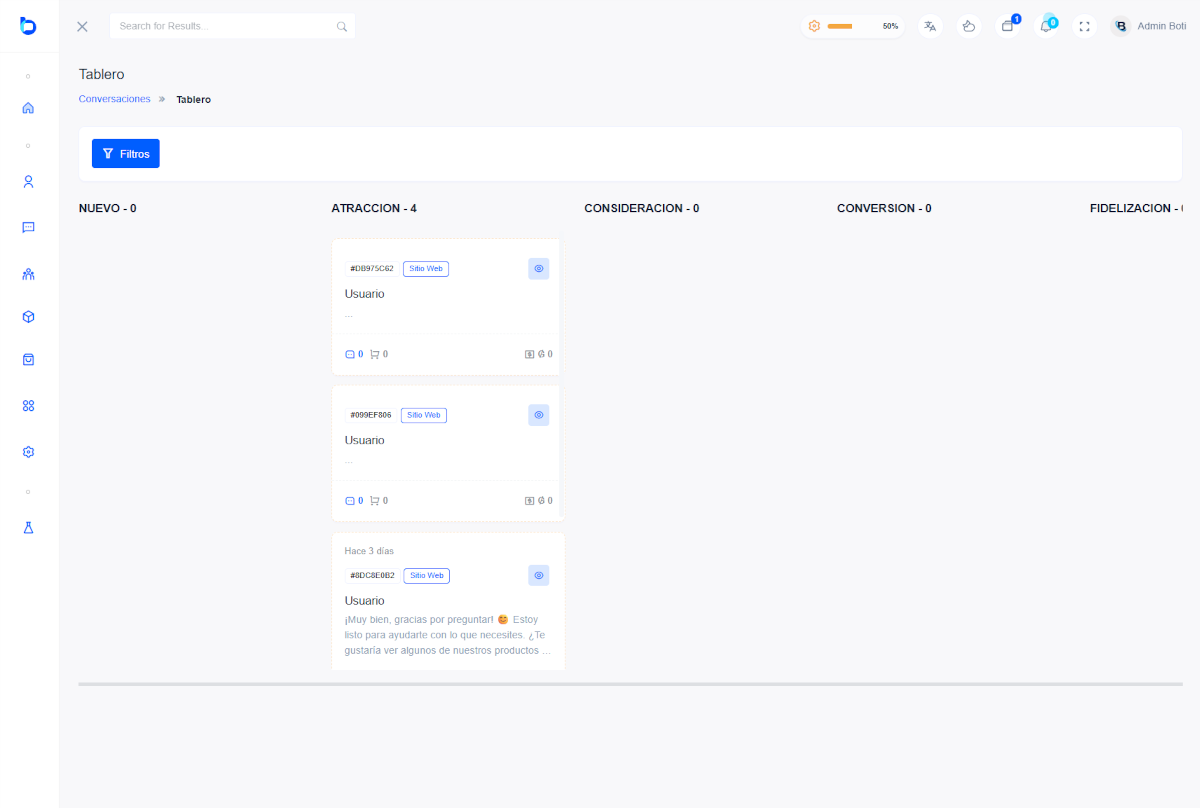Open the four-circles apps sidebar icon
1200x808 pixels.
coord(28,406)
